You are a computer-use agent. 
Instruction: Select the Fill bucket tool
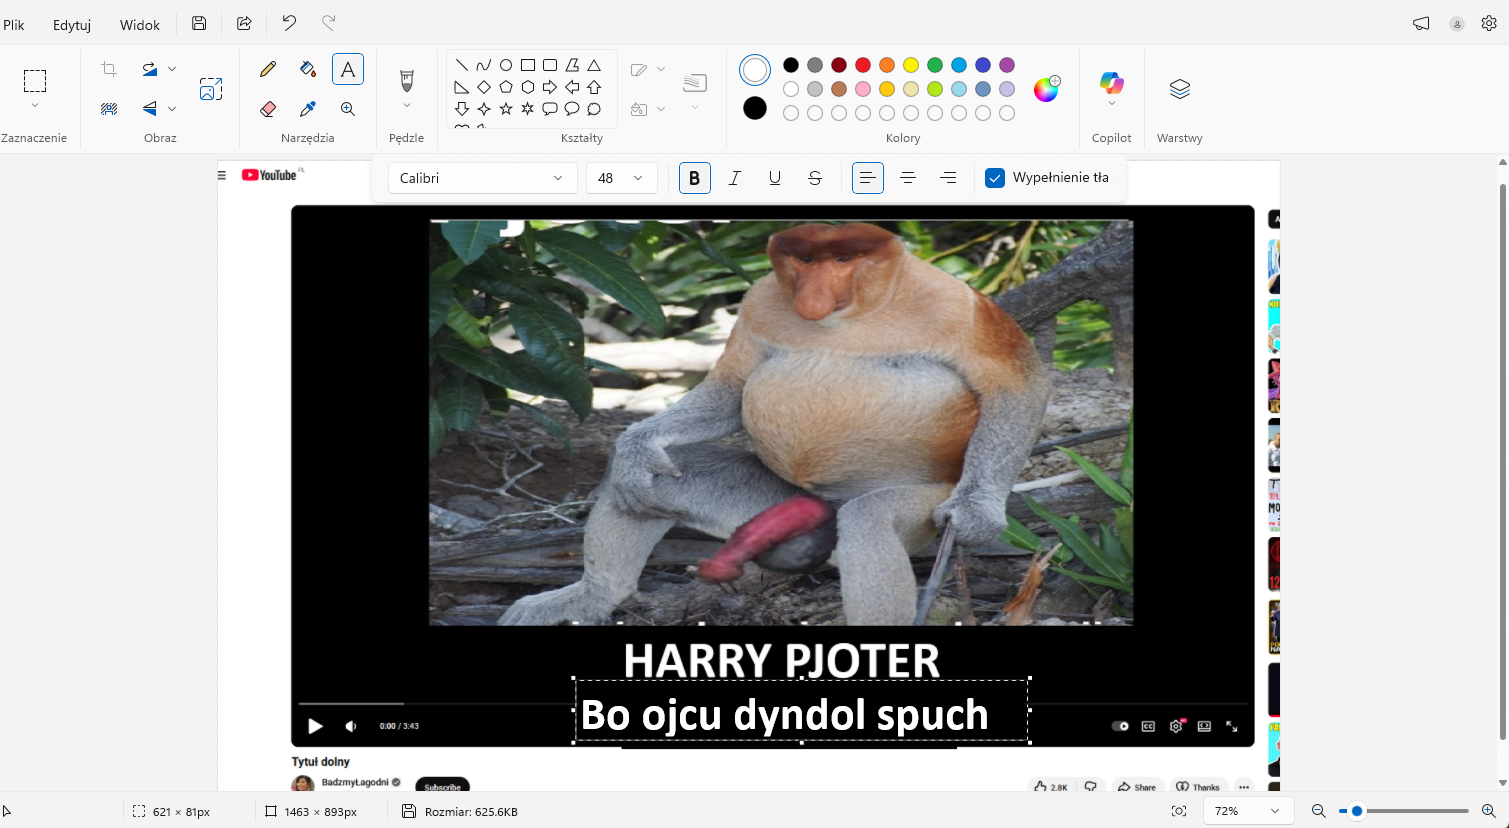tap(308, 69)
